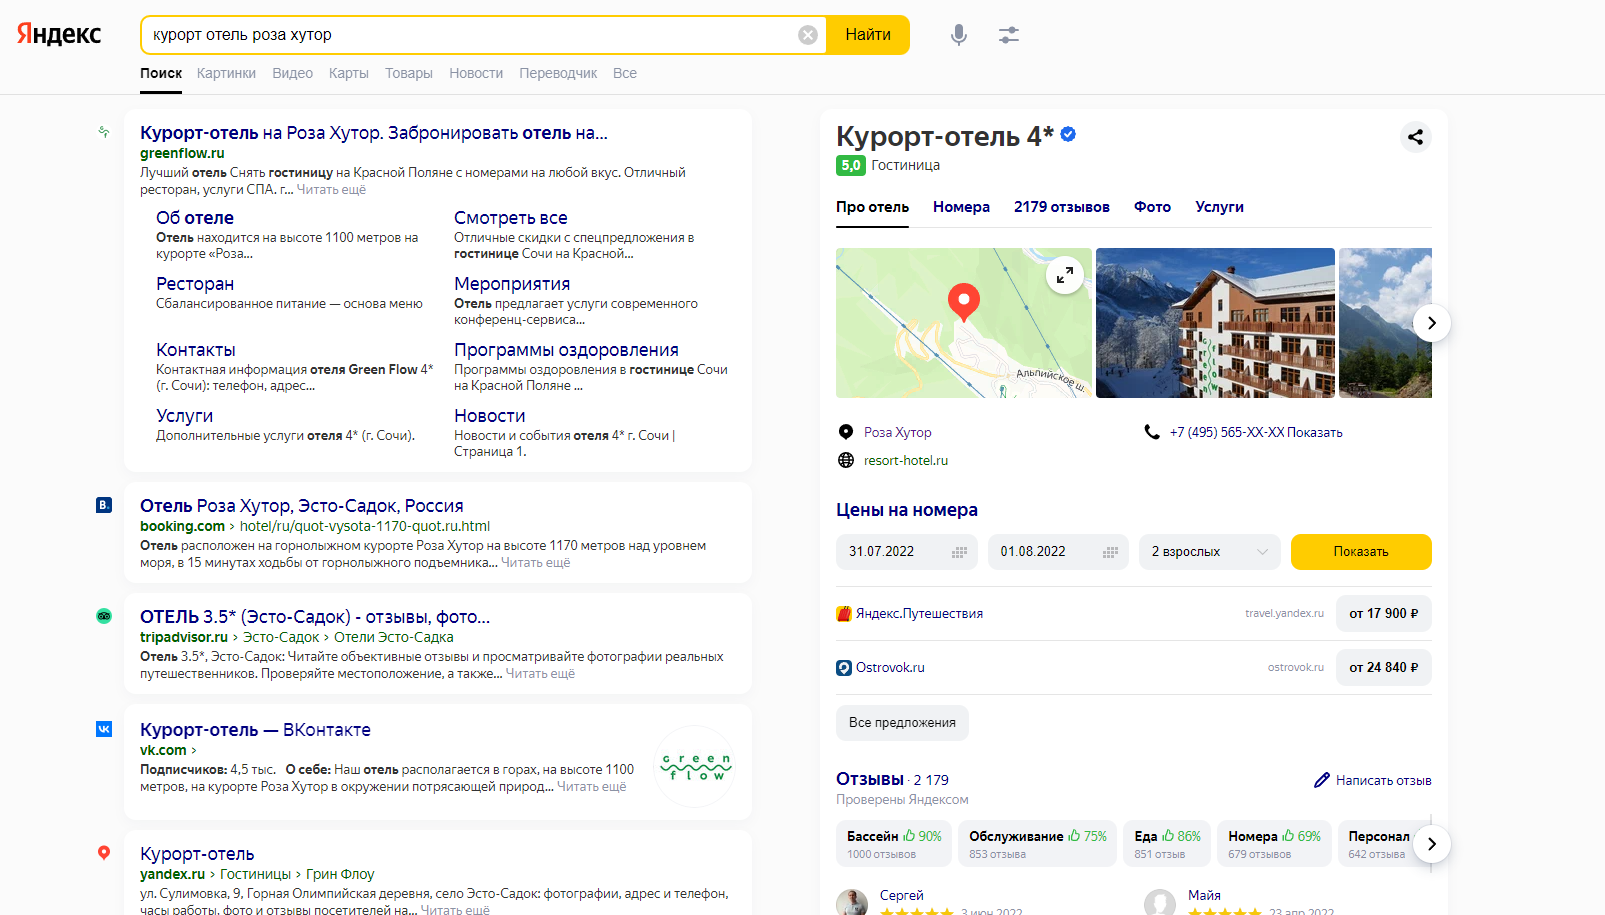The image size is (1605, 915).
Task: Open the Ресторан sitelink
Action: click(x=195, y=284)
